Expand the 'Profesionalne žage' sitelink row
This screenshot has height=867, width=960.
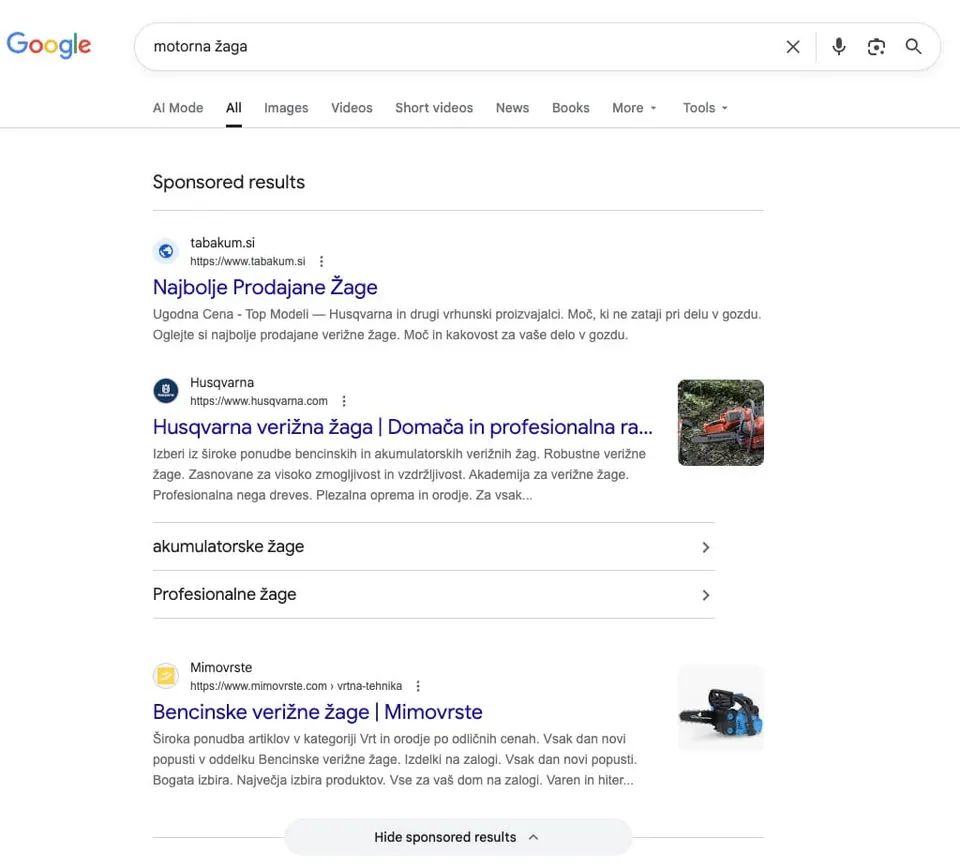click(x=433, y=595)
